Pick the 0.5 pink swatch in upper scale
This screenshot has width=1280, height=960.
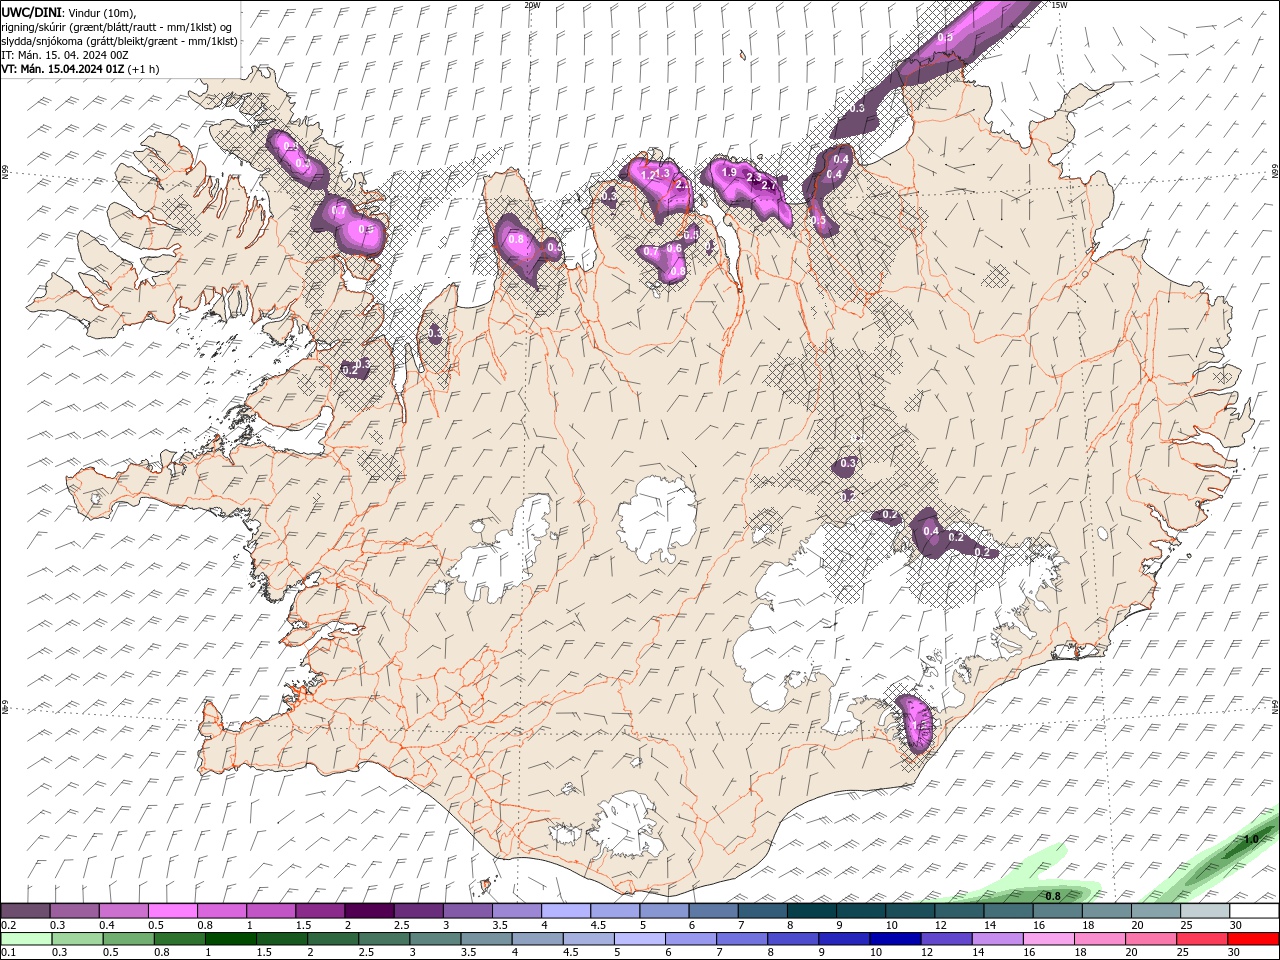coord(172,911)
